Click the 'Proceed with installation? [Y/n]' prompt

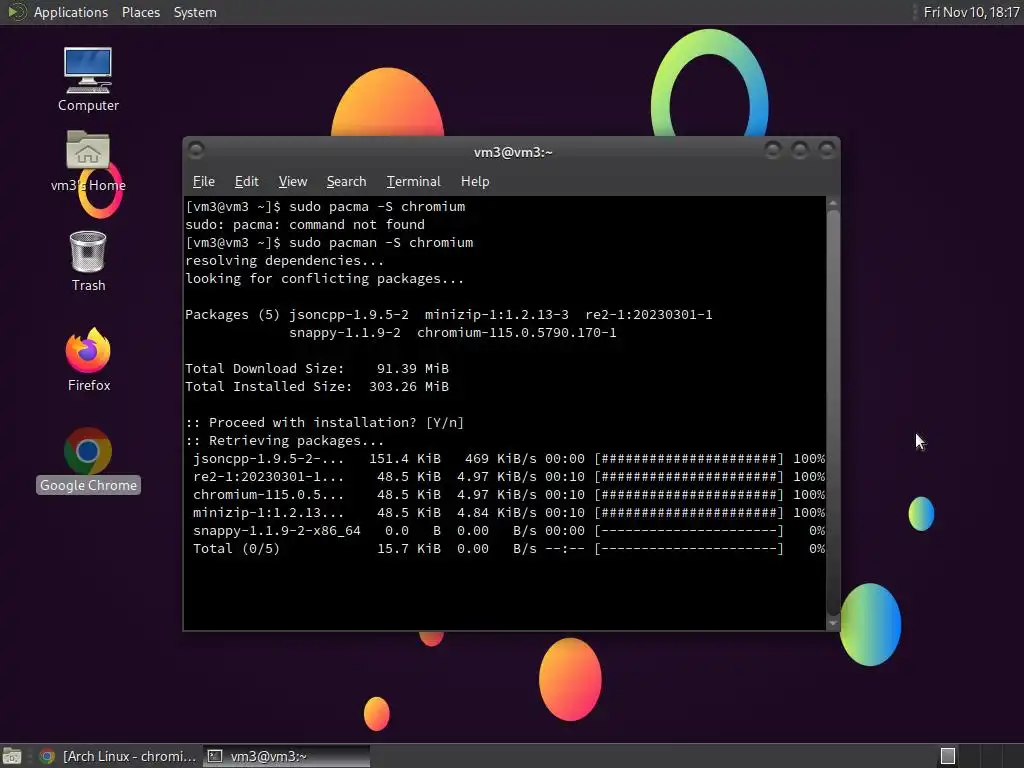click(325, 423)
